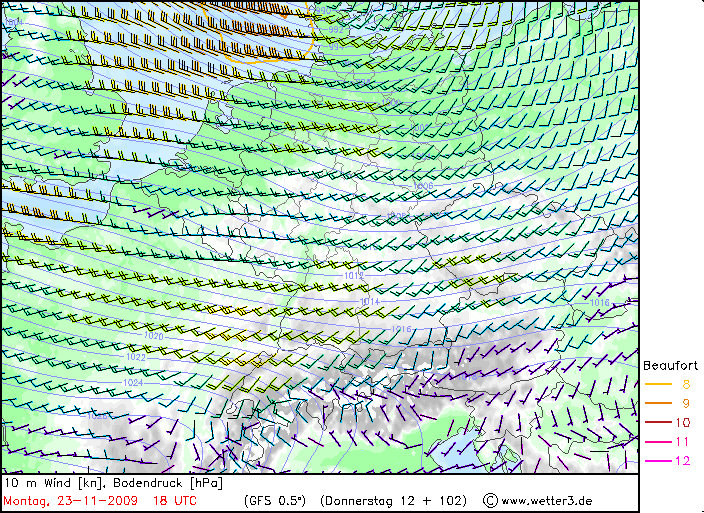Click the 1014 isobar label

tap(370, 302)
